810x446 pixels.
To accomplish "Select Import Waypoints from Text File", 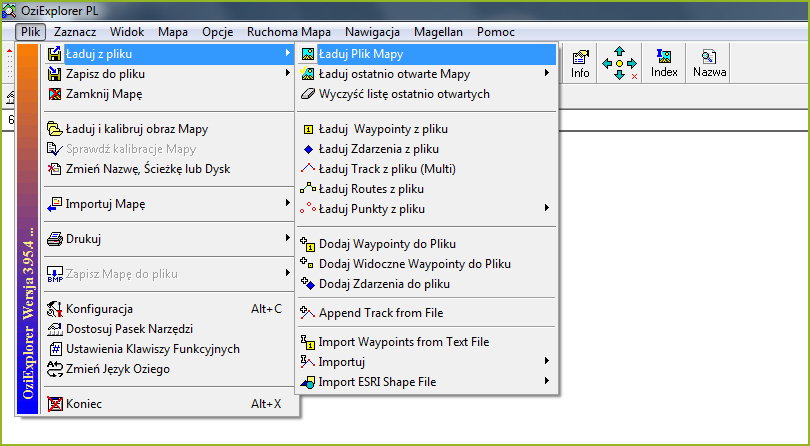I will coord(426,342).
